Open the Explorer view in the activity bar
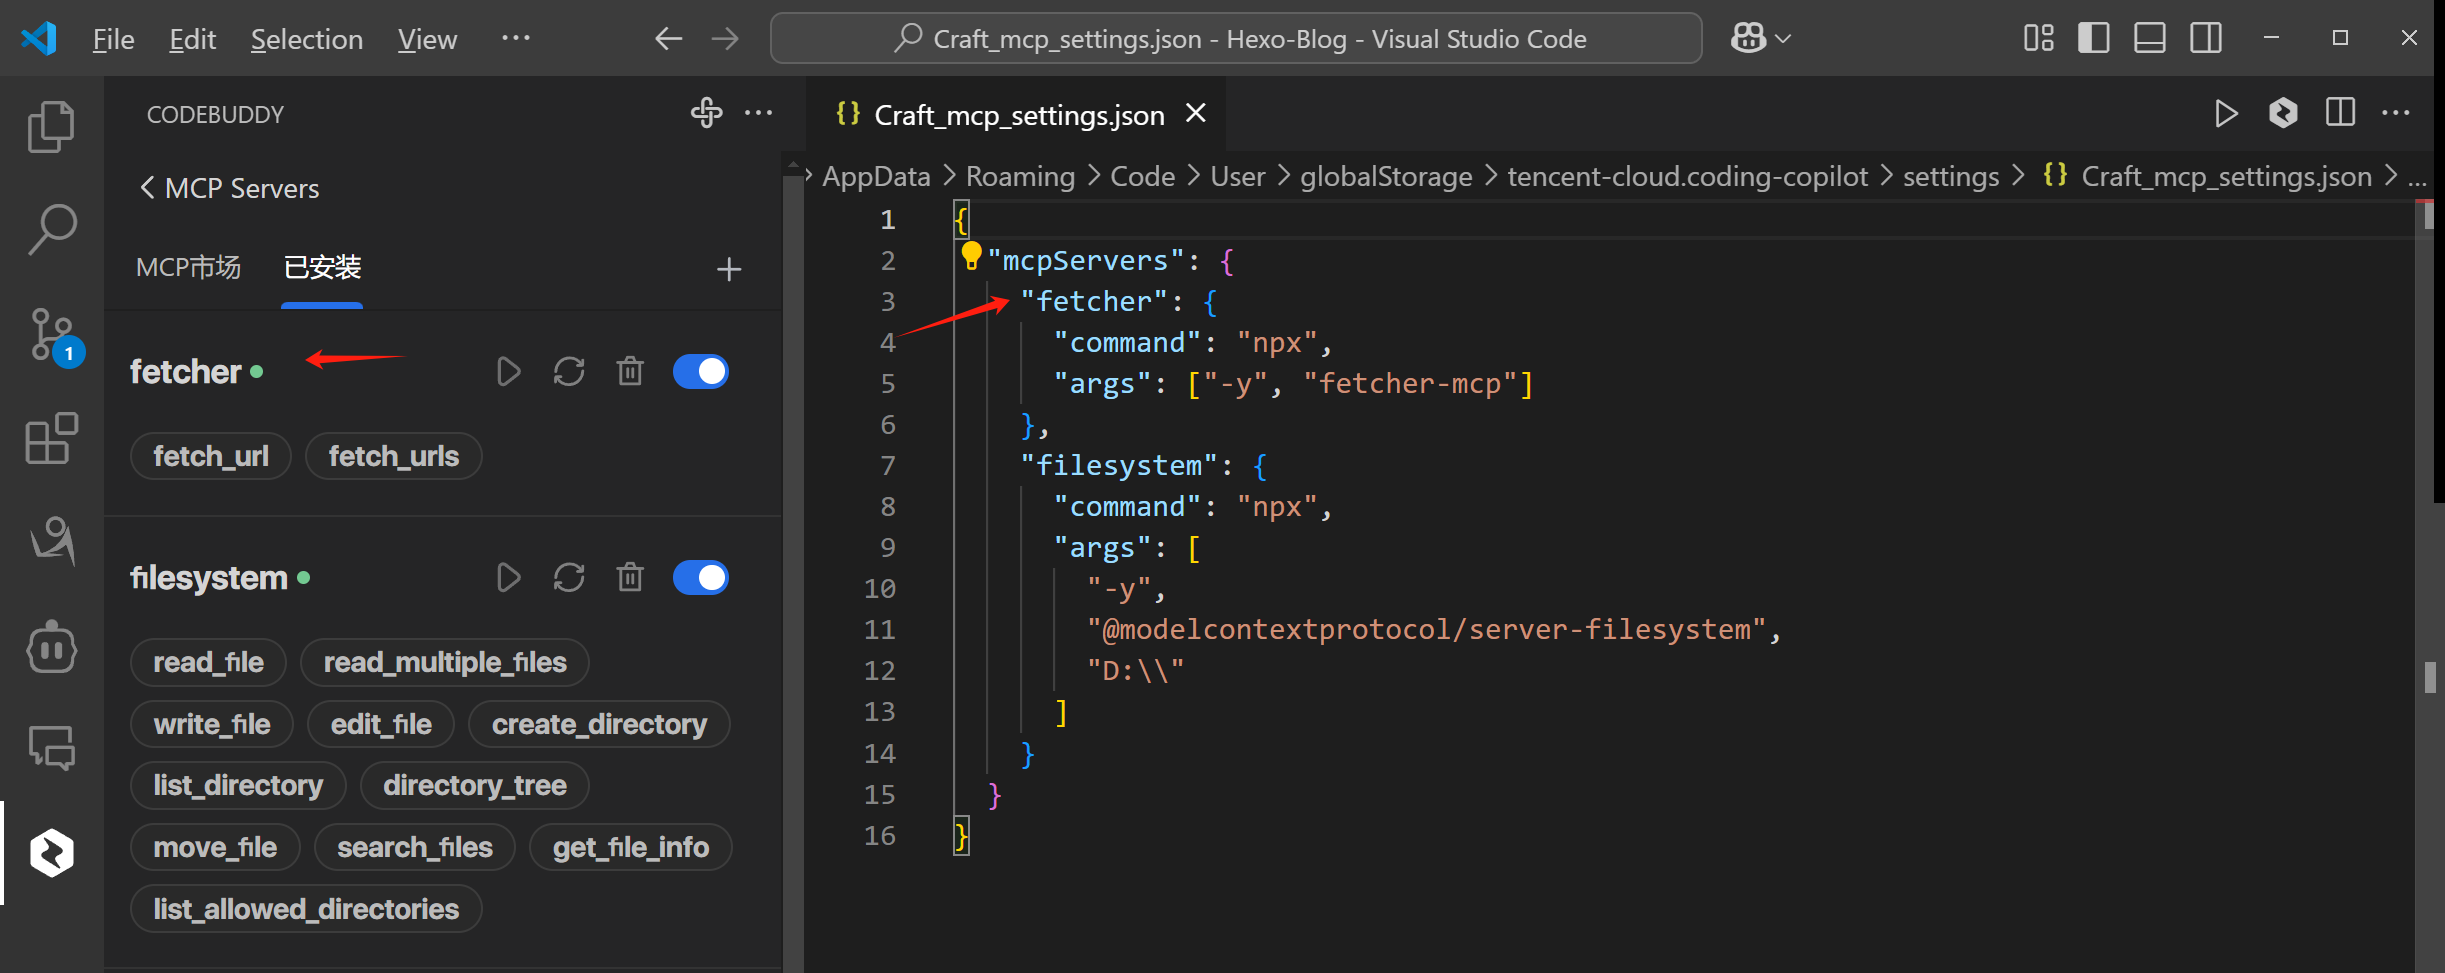 51,126
